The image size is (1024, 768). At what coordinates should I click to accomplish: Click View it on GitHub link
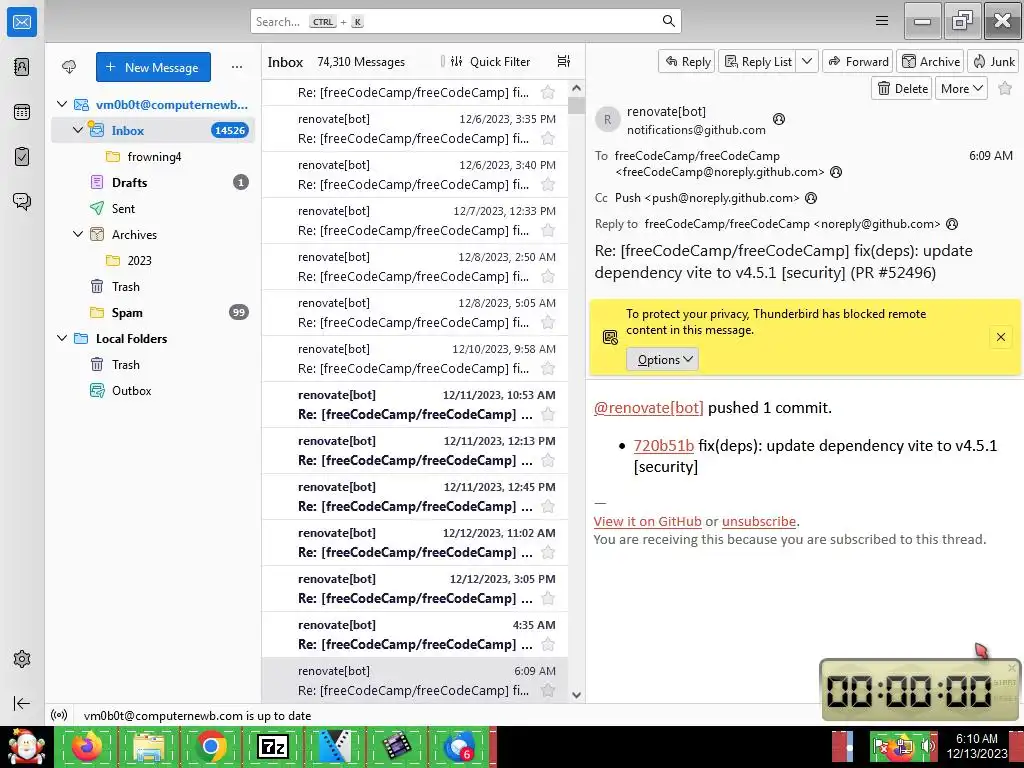(x=647, y=521)
